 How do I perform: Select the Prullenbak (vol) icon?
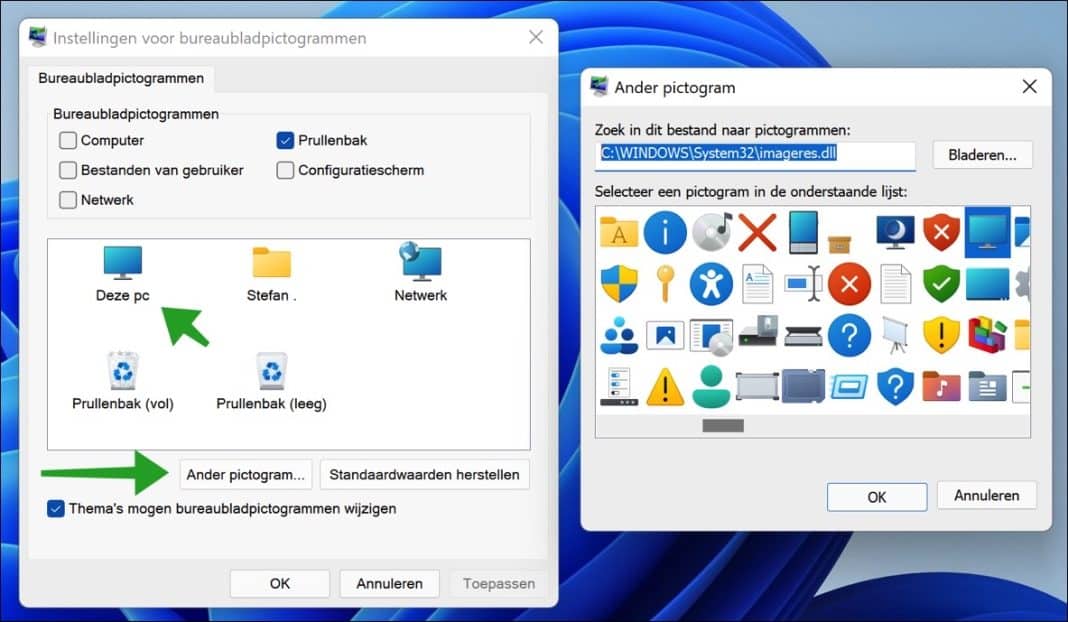click(122, 370)
